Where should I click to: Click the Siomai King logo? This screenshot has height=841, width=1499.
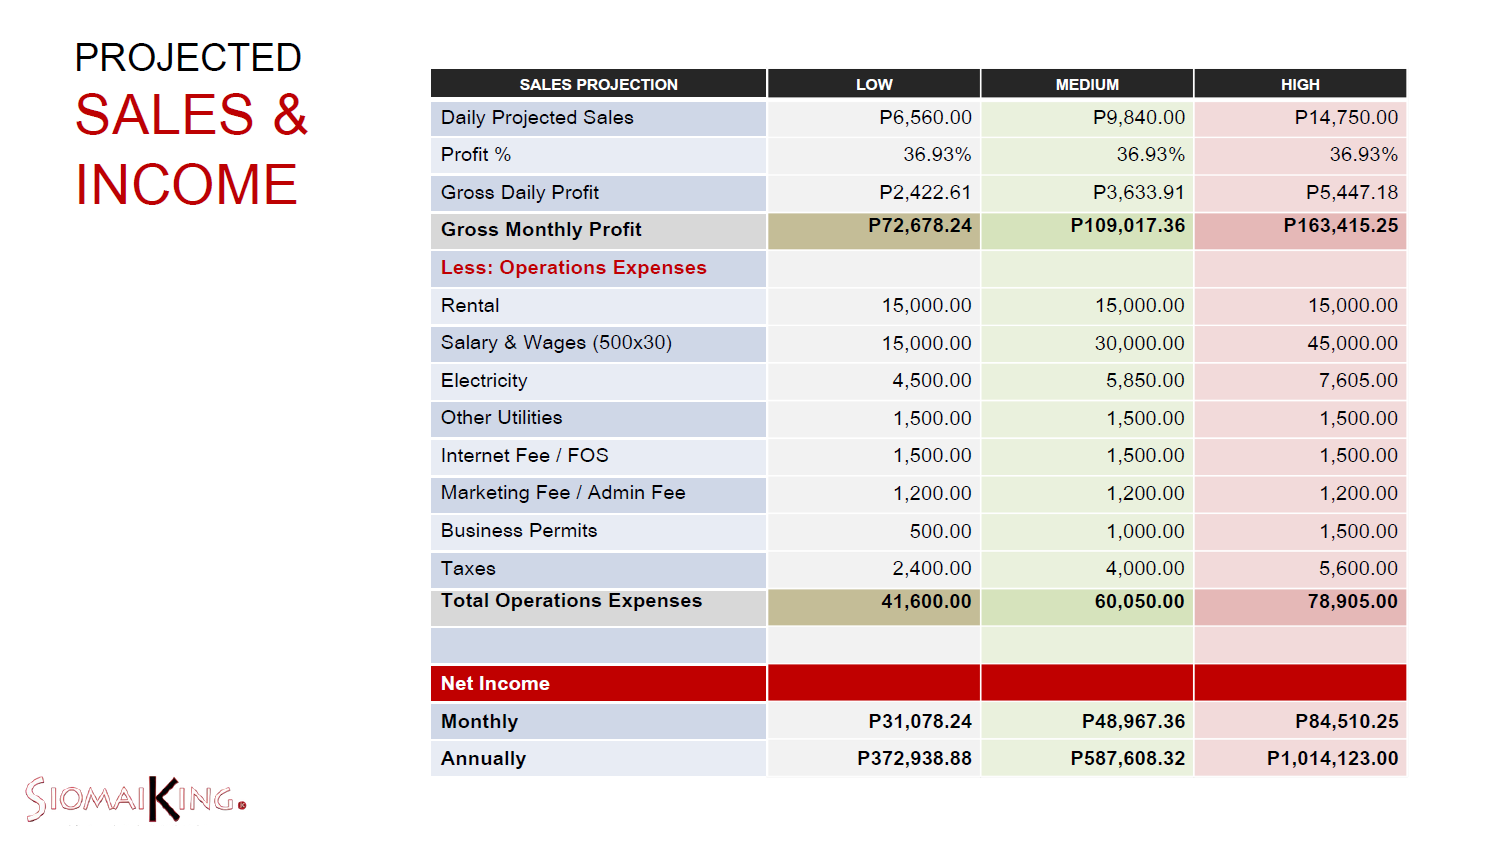click(136, 799)
